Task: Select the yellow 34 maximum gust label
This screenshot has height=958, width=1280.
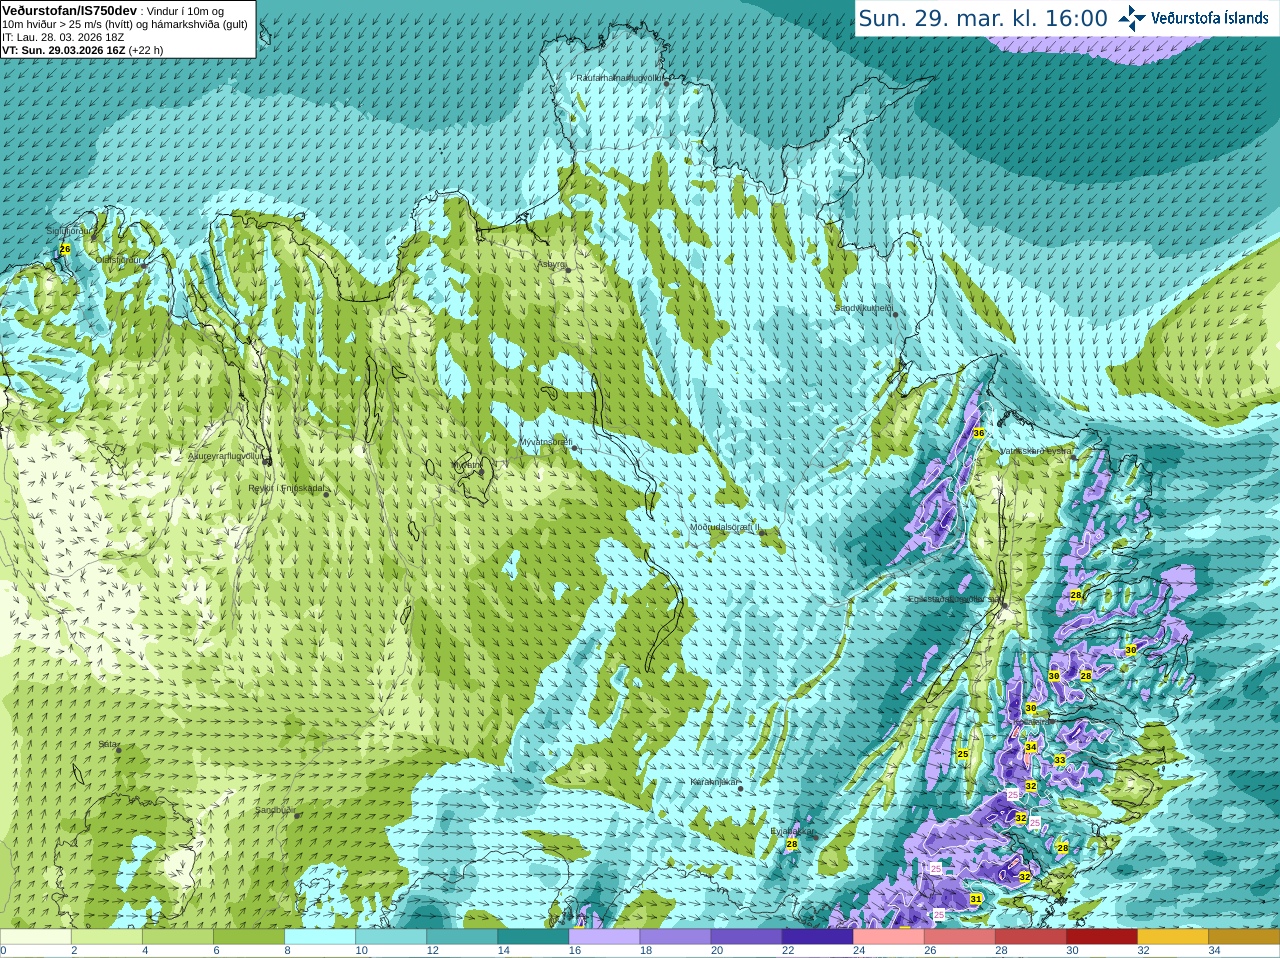Action: (x=1030, y=747)
